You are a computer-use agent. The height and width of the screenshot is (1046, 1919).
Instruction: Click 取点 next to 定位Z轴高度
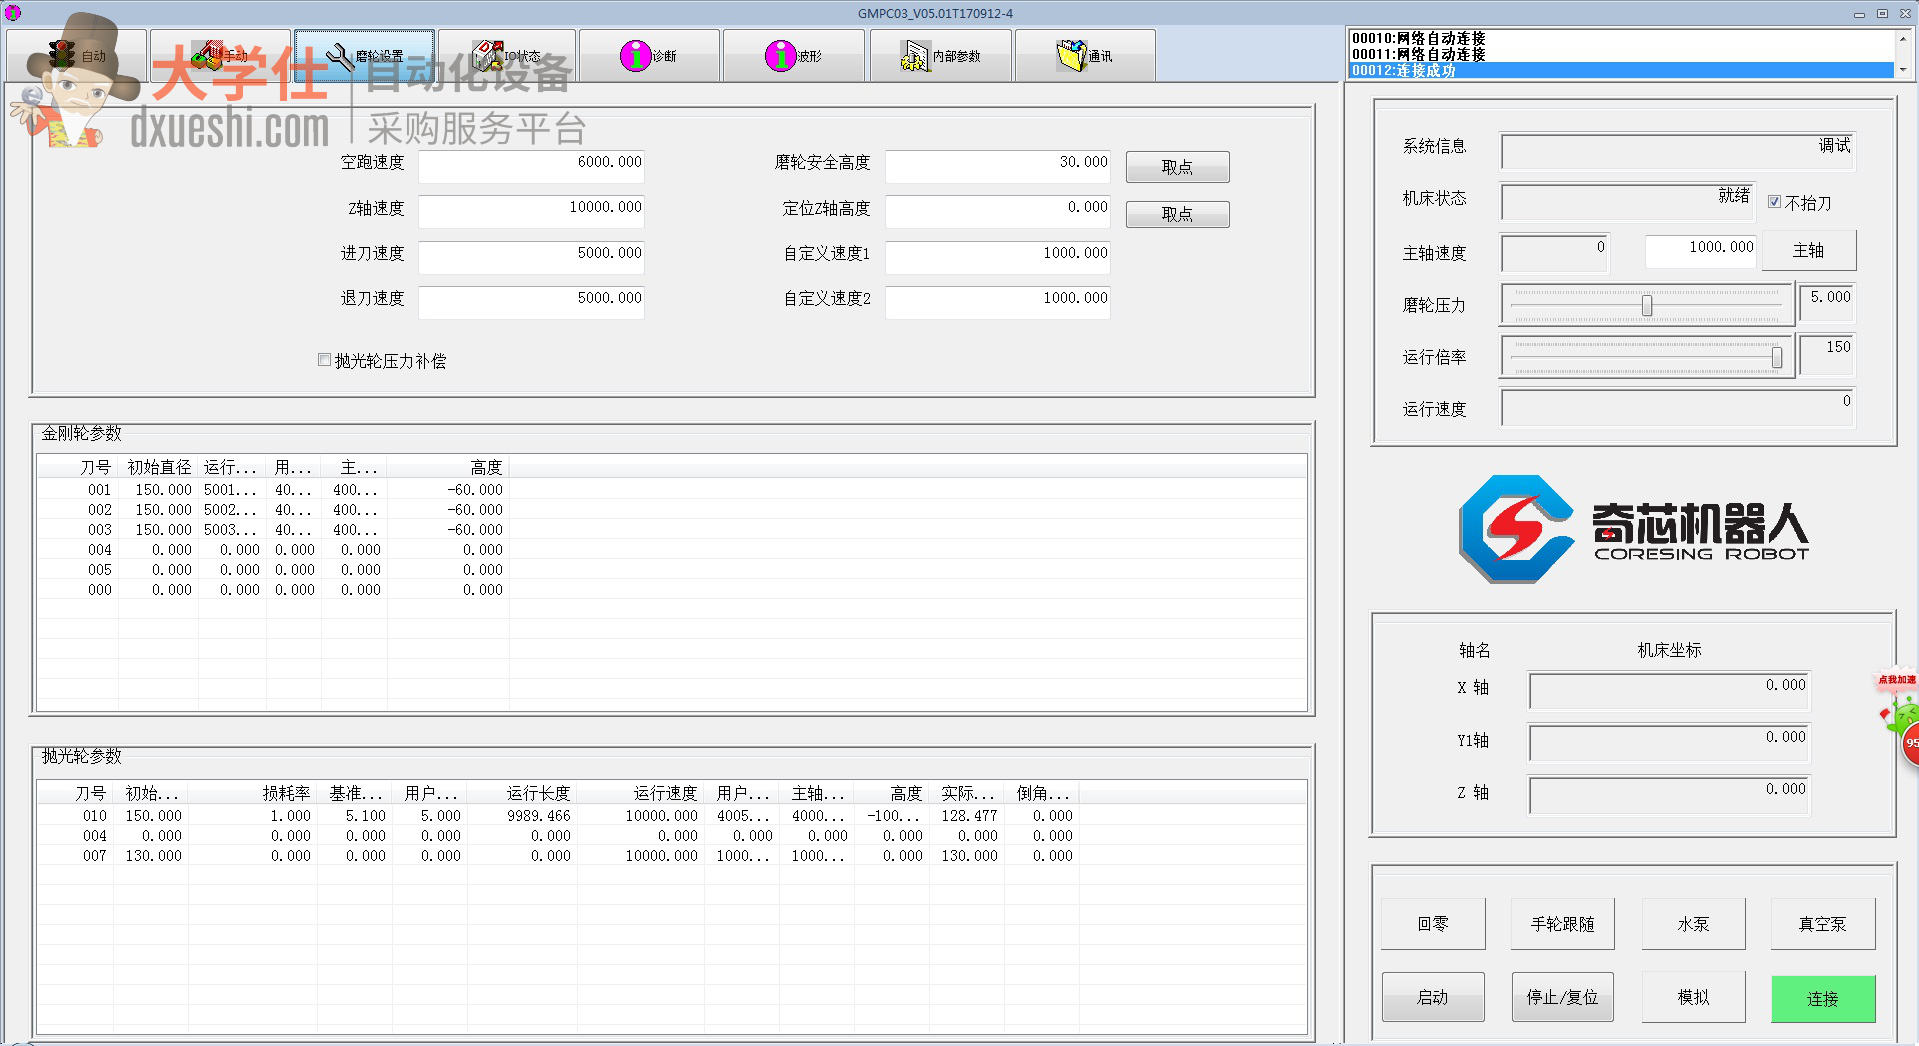[x=1177, y=214]
